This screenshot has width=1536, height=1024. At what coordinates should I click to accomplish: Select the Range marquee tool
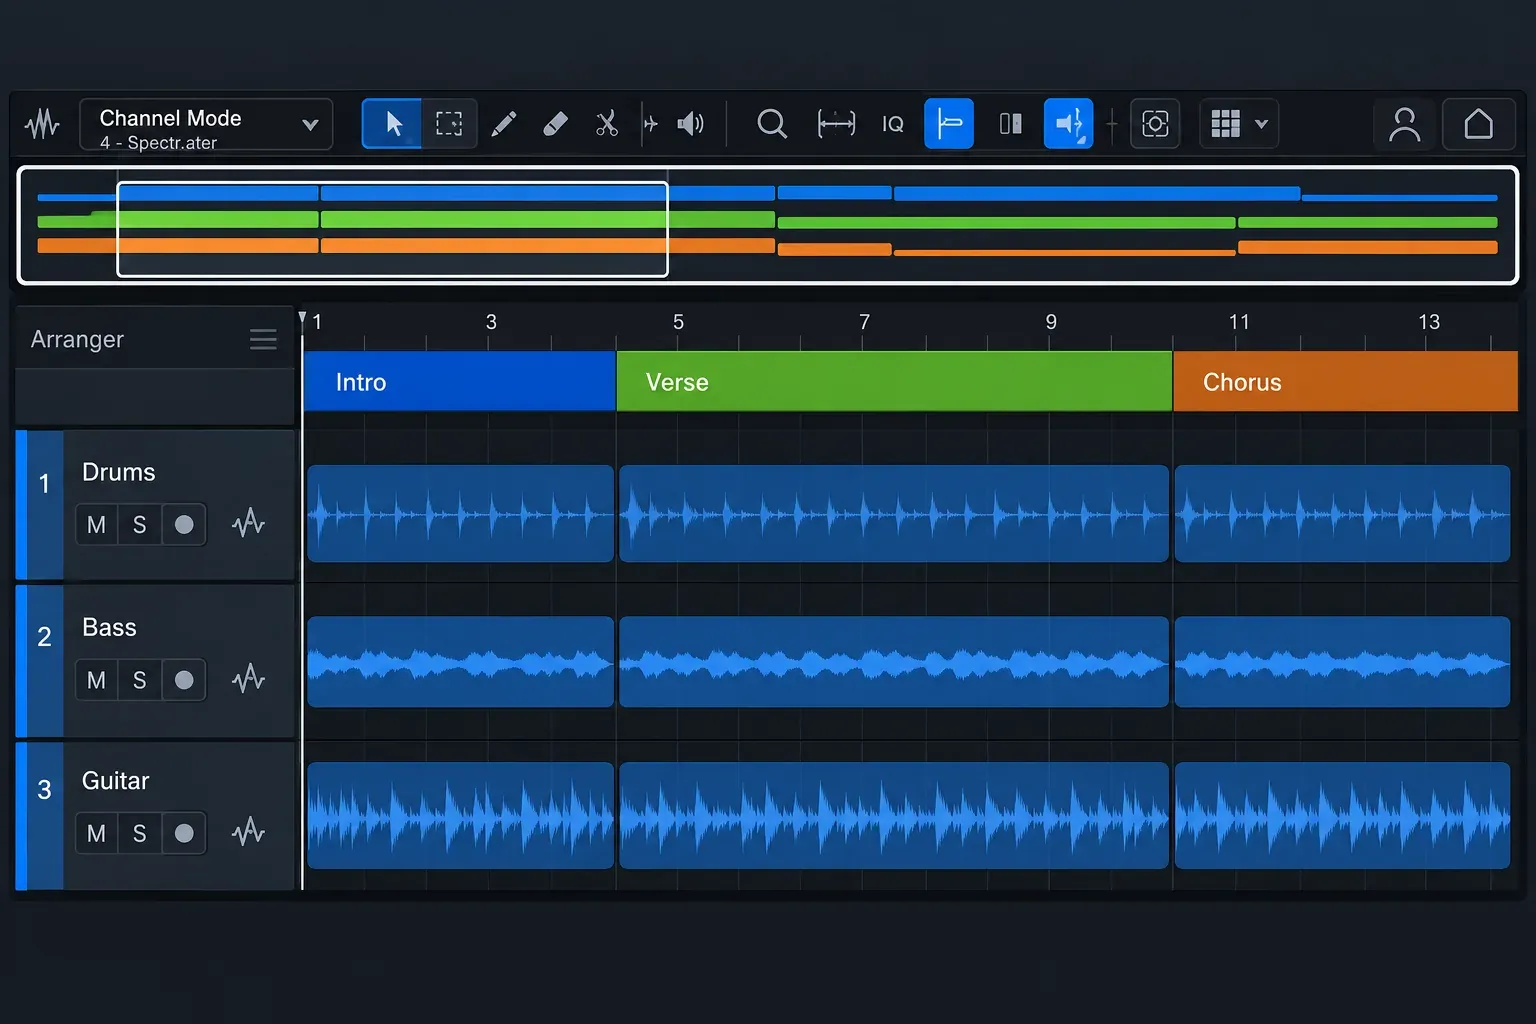tap(449, 124)
